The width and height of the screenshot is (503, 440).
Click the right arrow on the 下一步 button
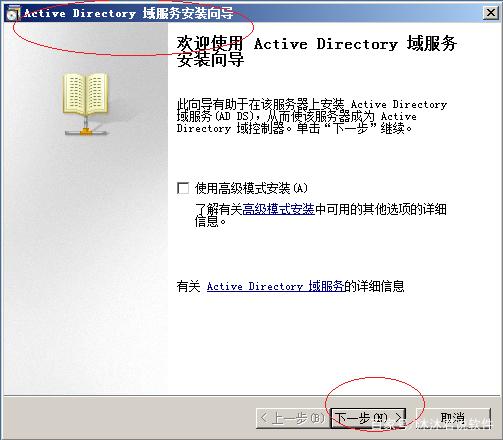[x=398, y=418]
